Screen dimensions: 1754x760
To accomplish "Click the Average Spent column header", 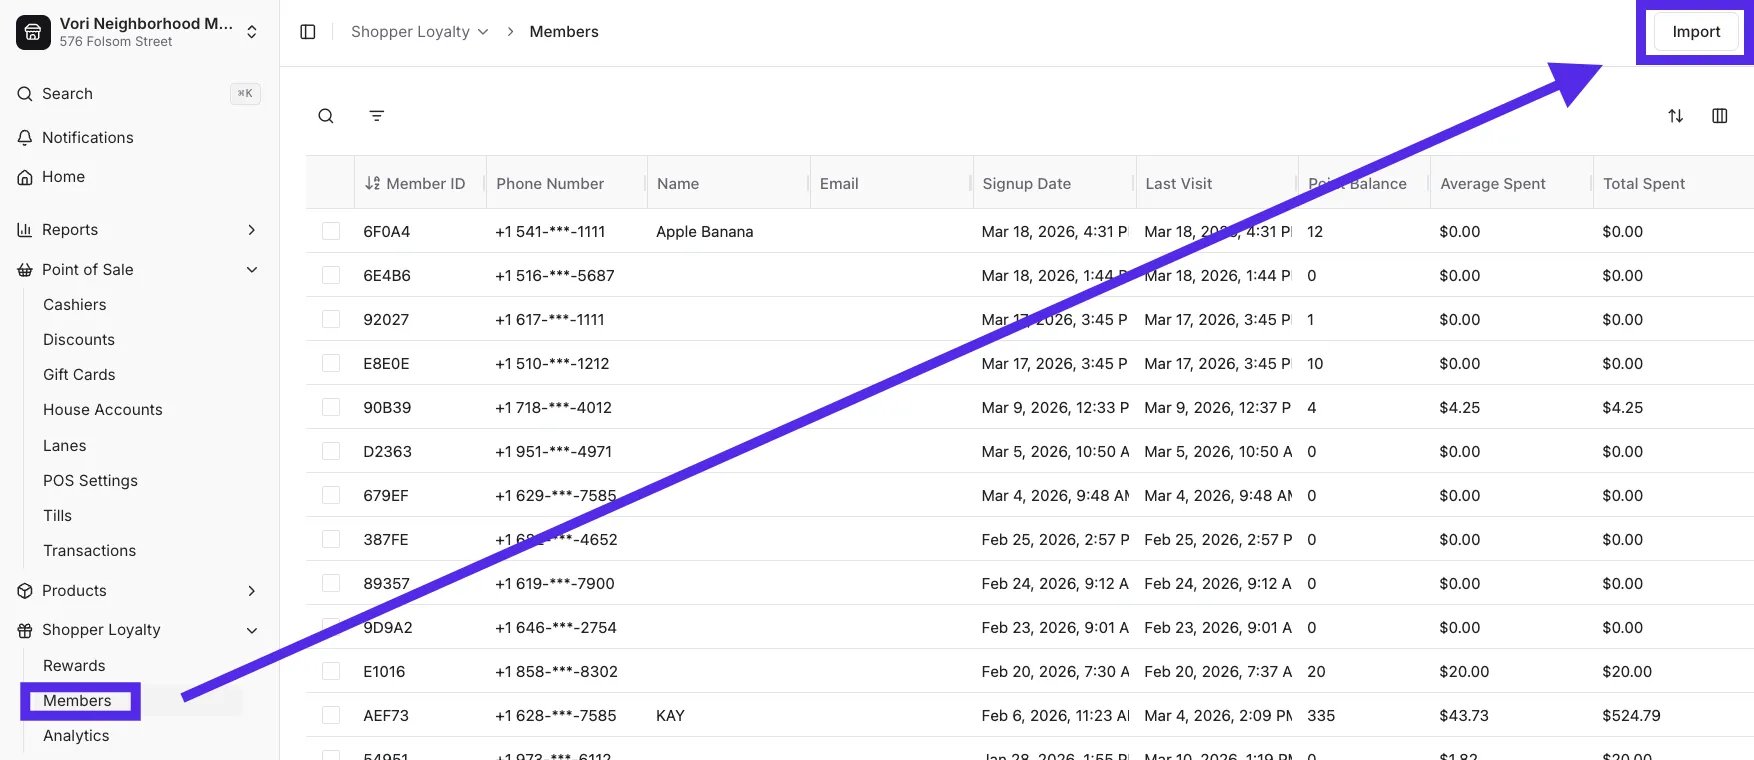I will coord(1493,184).
